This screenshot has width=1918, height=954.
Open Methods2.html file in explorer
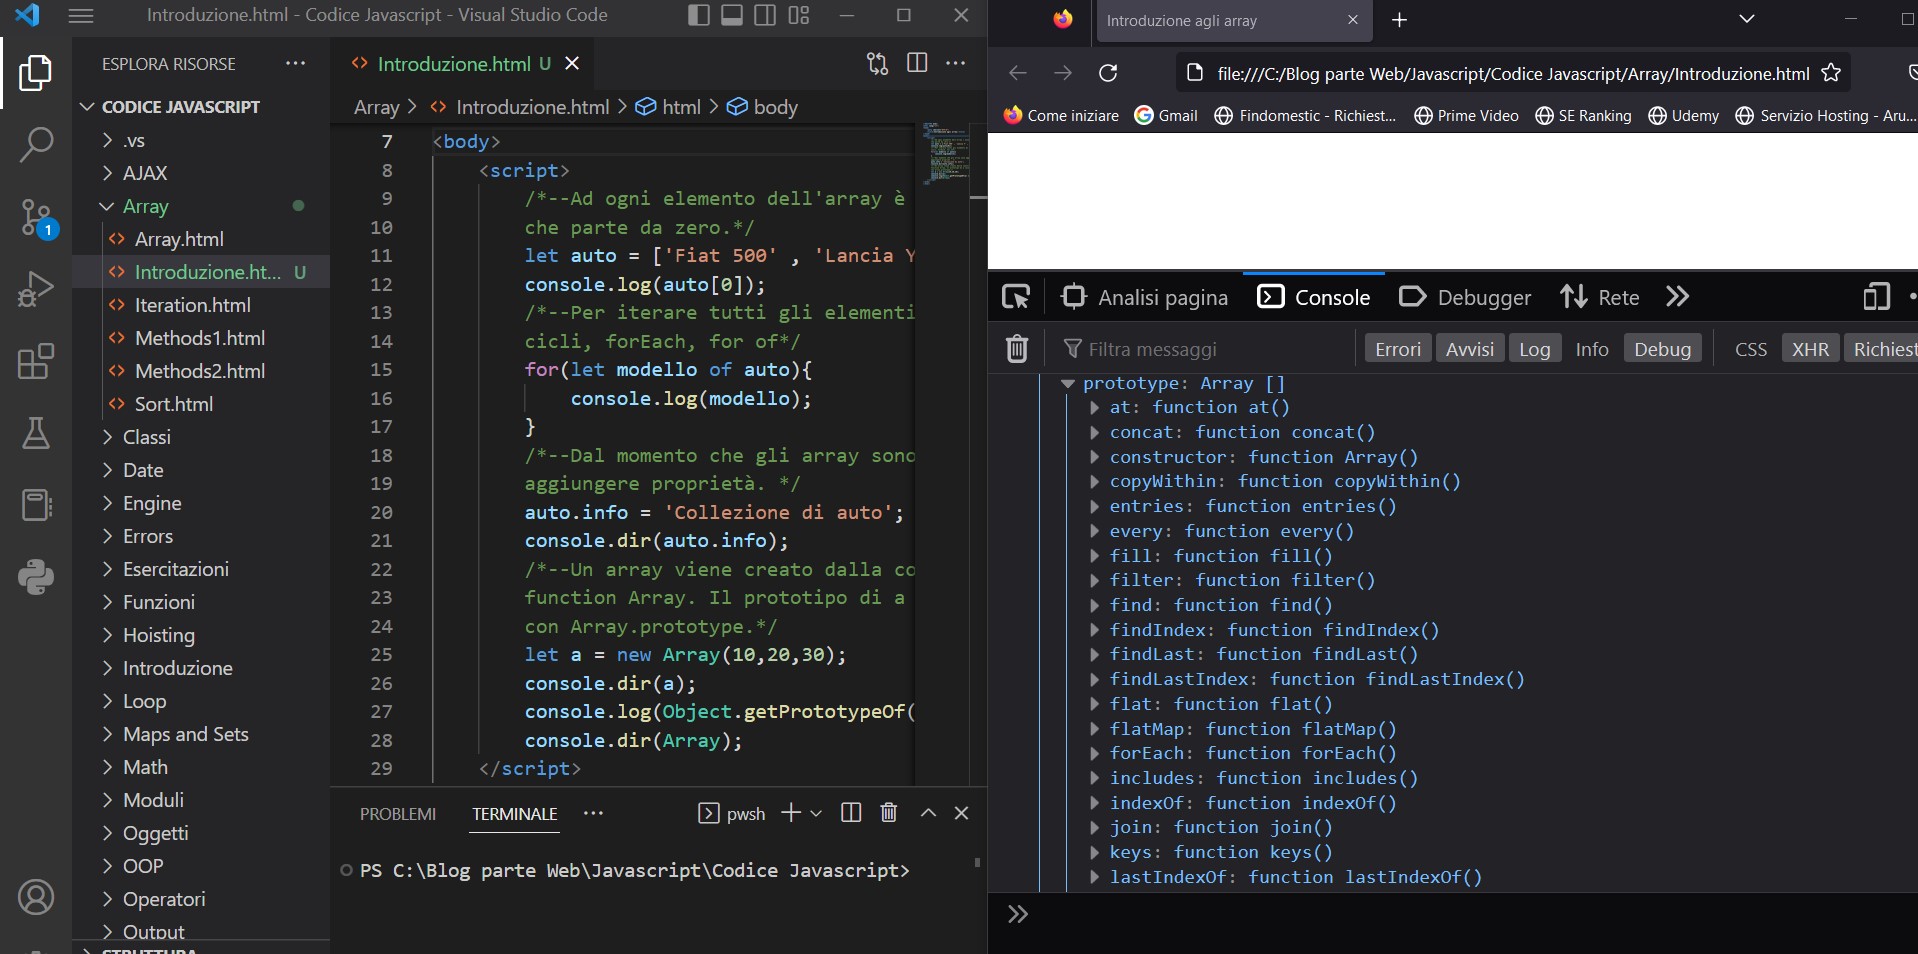click(x=200, y=371)
